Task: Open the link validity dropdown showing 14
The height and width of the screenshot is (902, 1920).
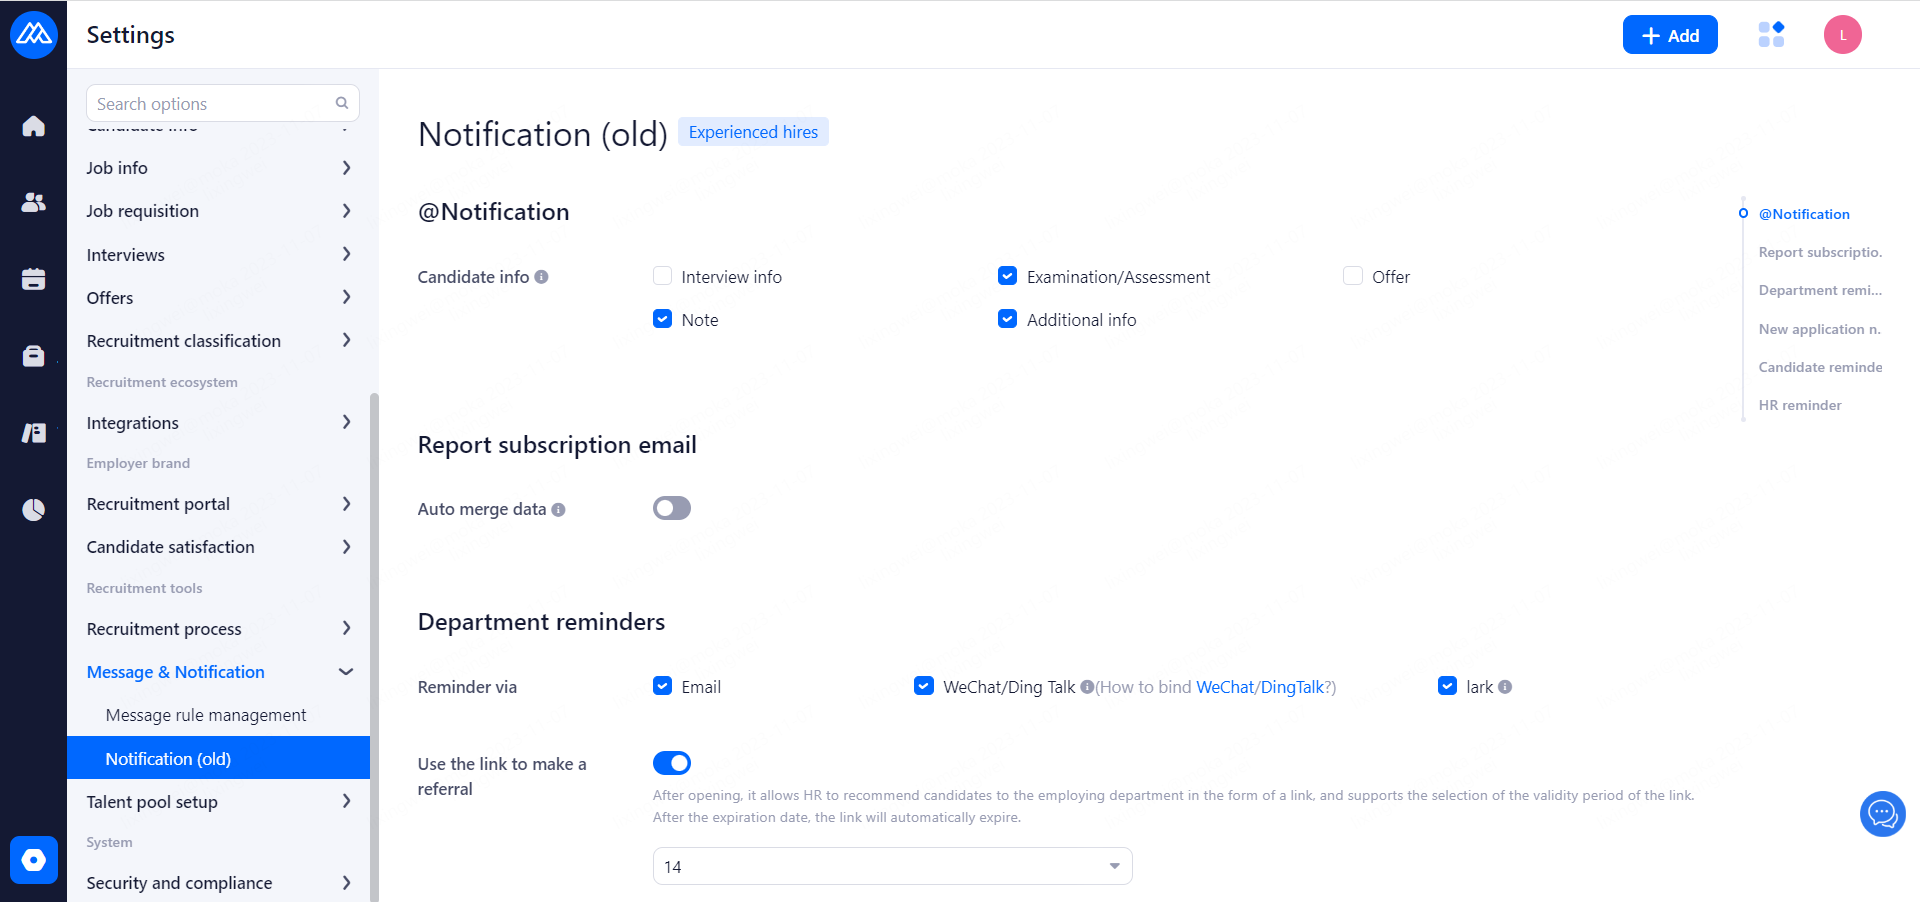Action: point(892,866)
